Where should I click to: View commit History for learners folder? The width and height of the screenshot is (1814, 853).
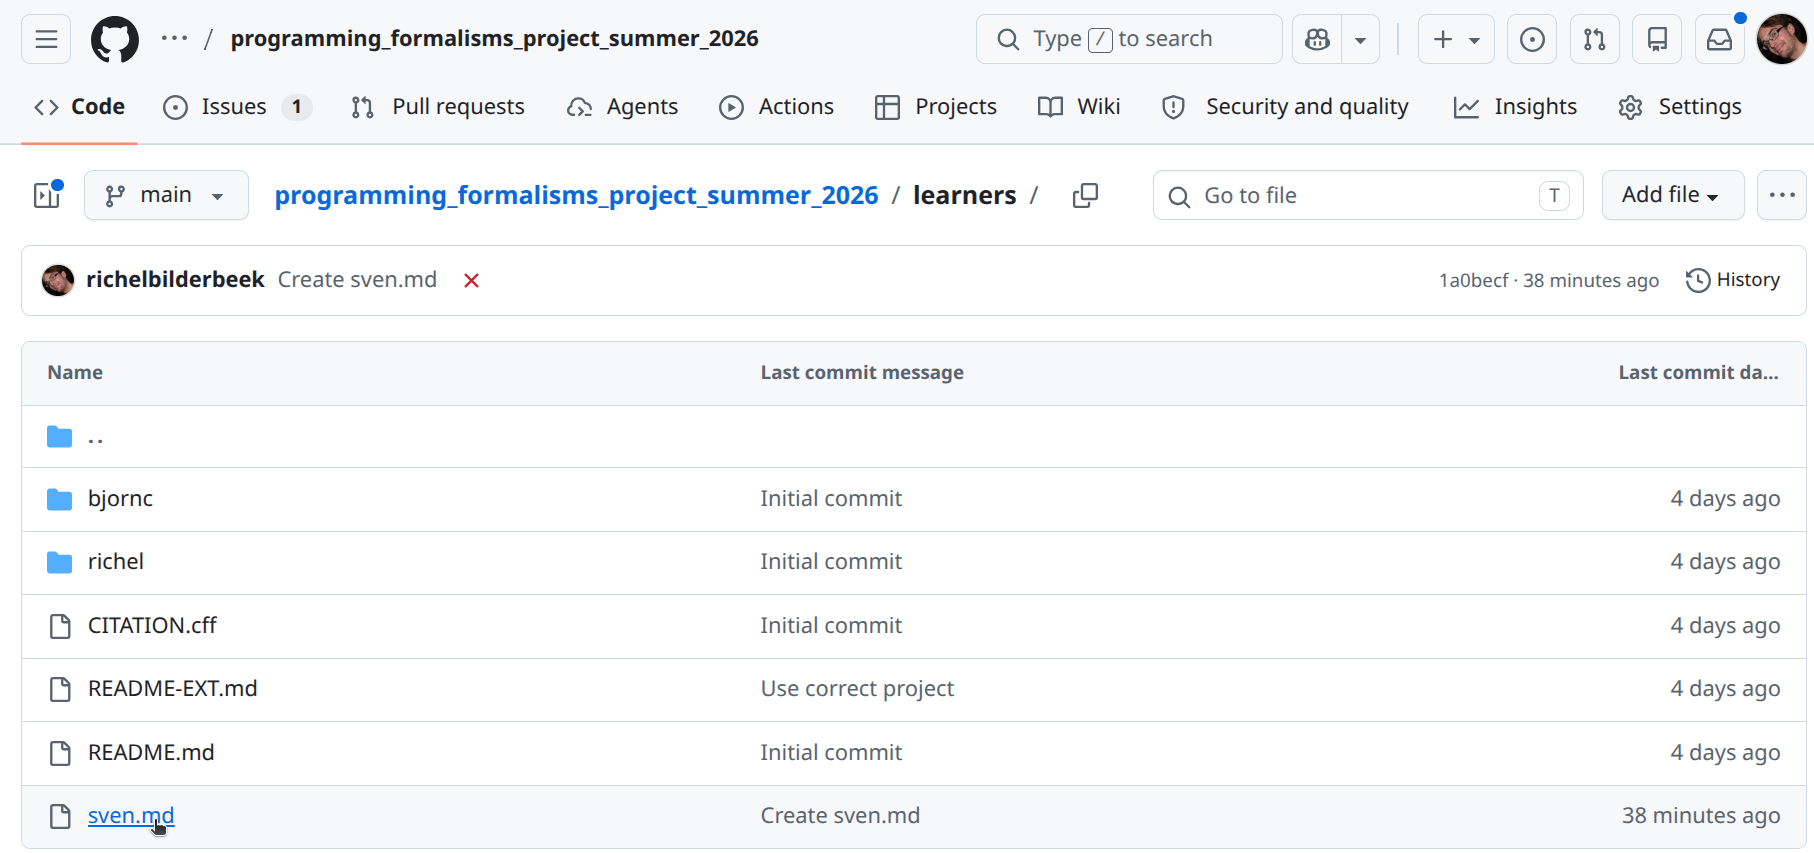(x=1733, y=280)
